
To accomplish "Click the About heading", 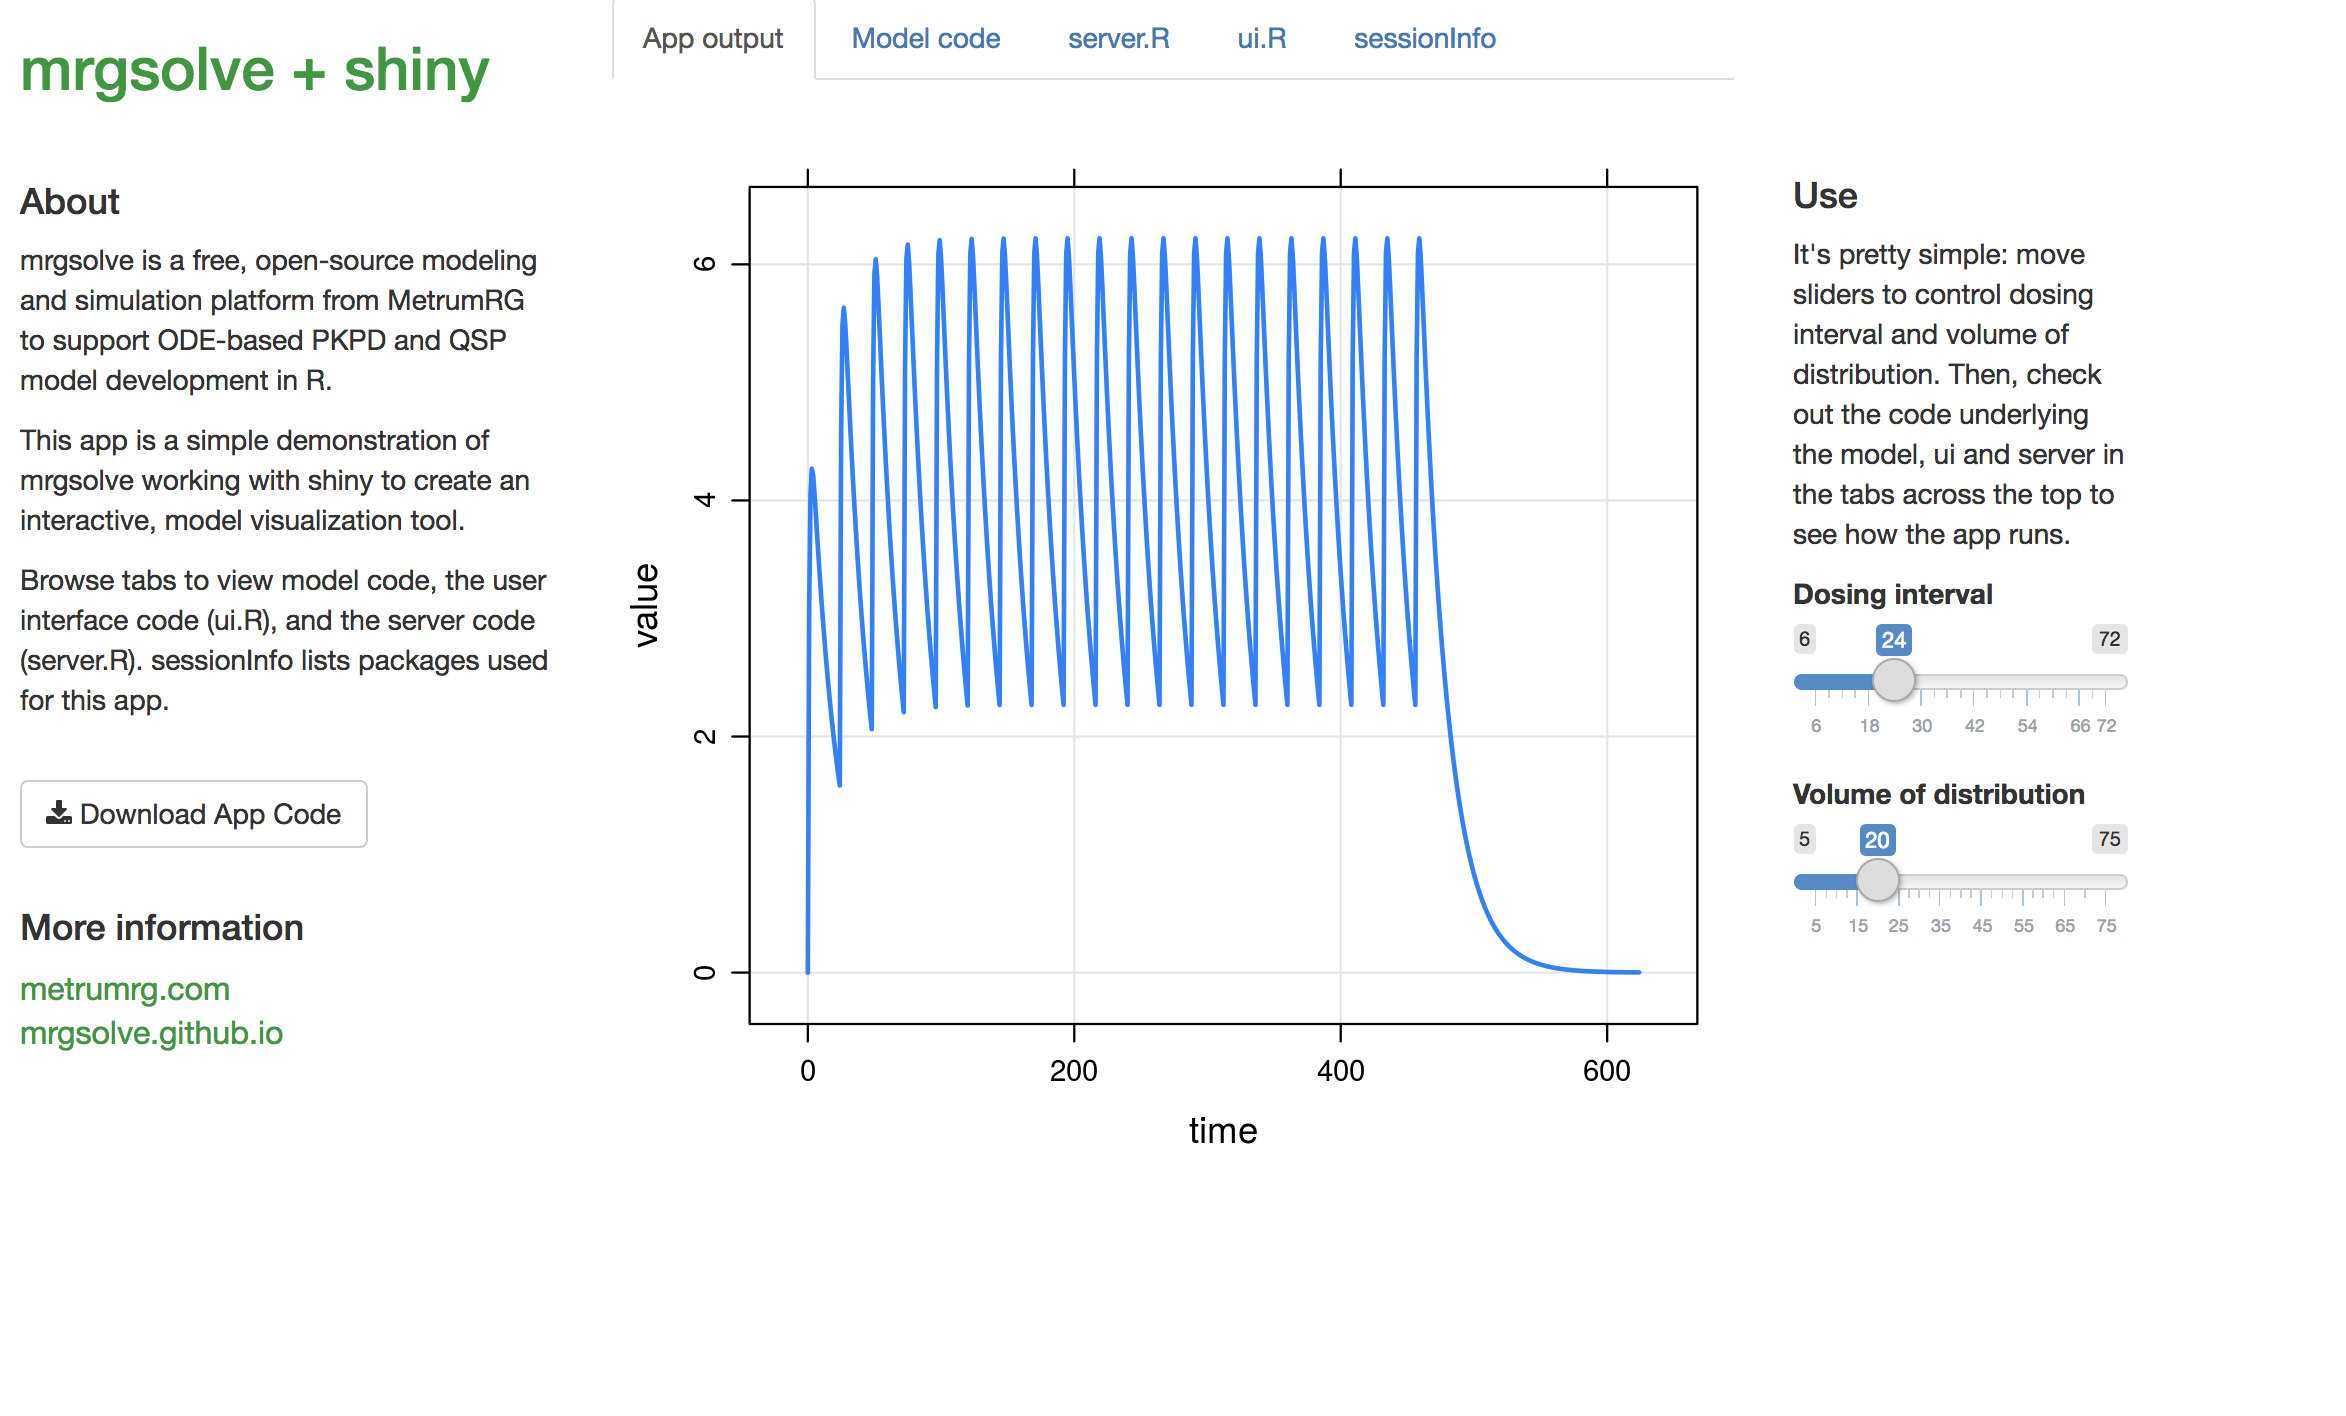I will (70, 202).
